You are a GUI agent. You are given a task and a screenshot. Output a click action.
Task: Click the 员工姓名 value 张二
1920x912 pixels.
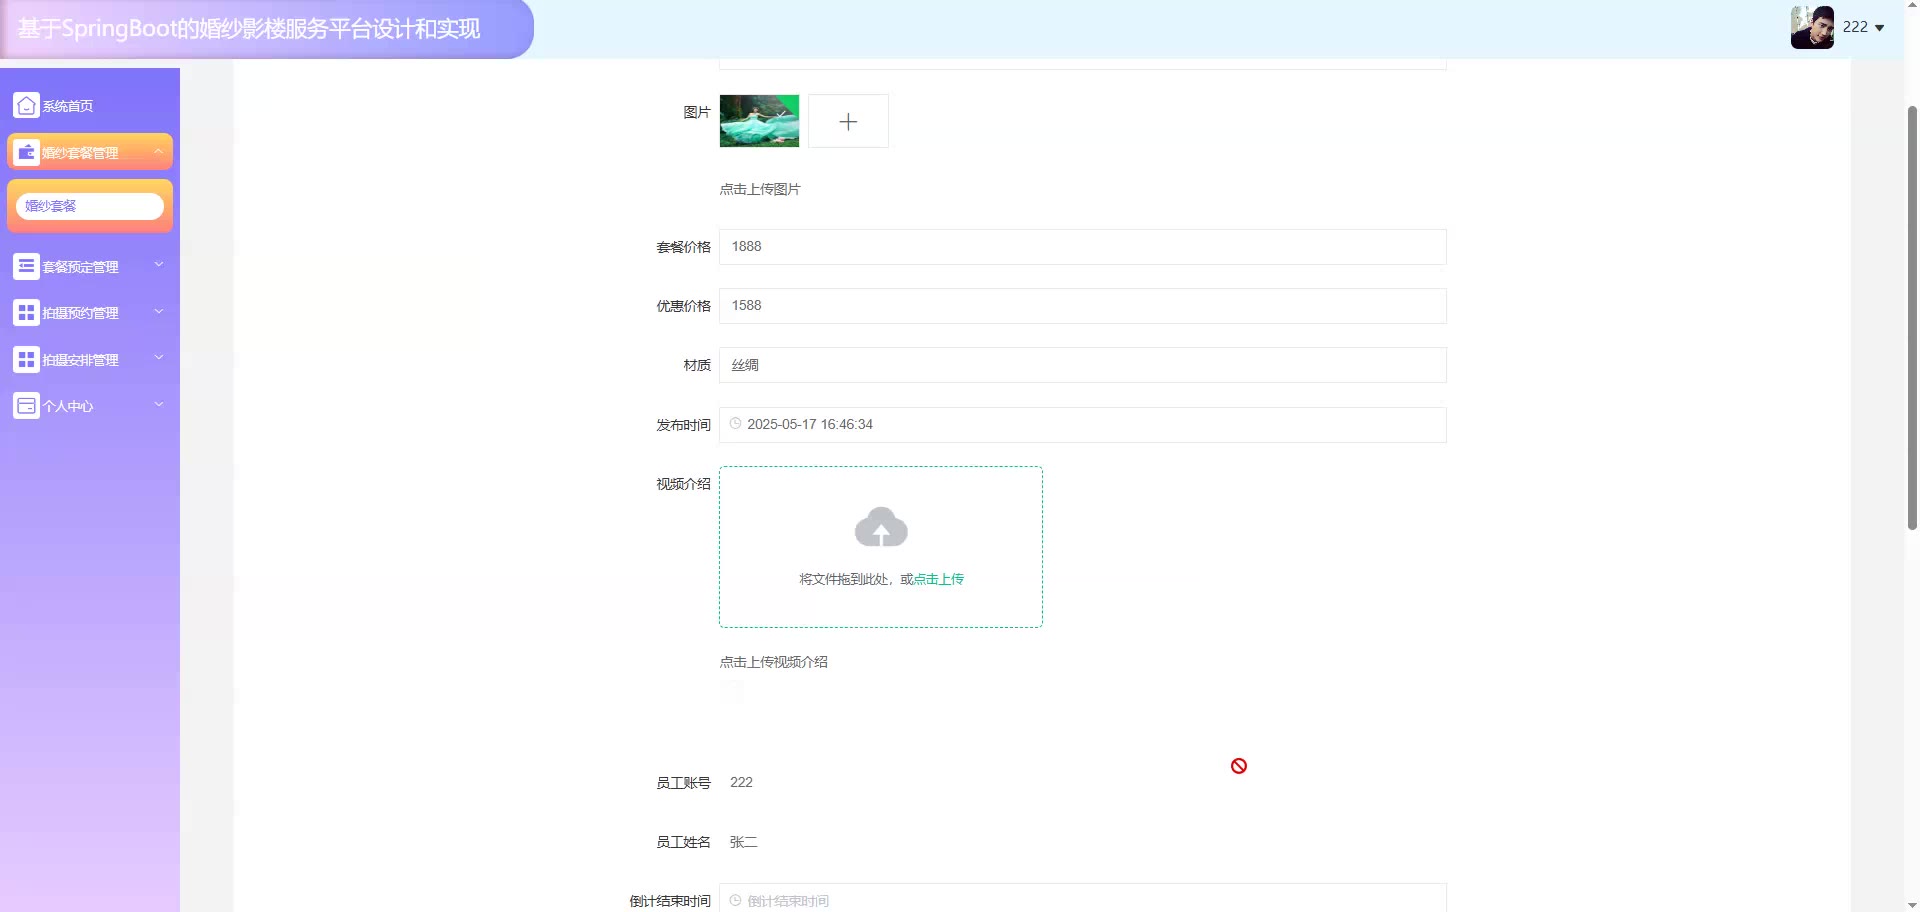click(743, 842)
